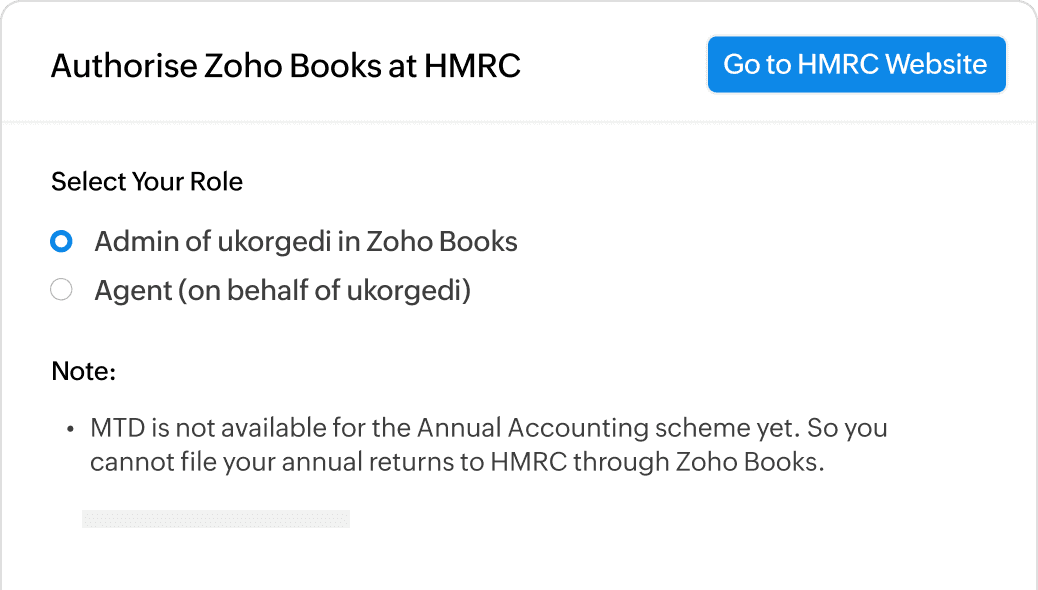Image resolution: width=1038 pixels, height=590 pixels.
Task: Click the note line starting 'MTD is not available'
Action: [x=488, y=428]
